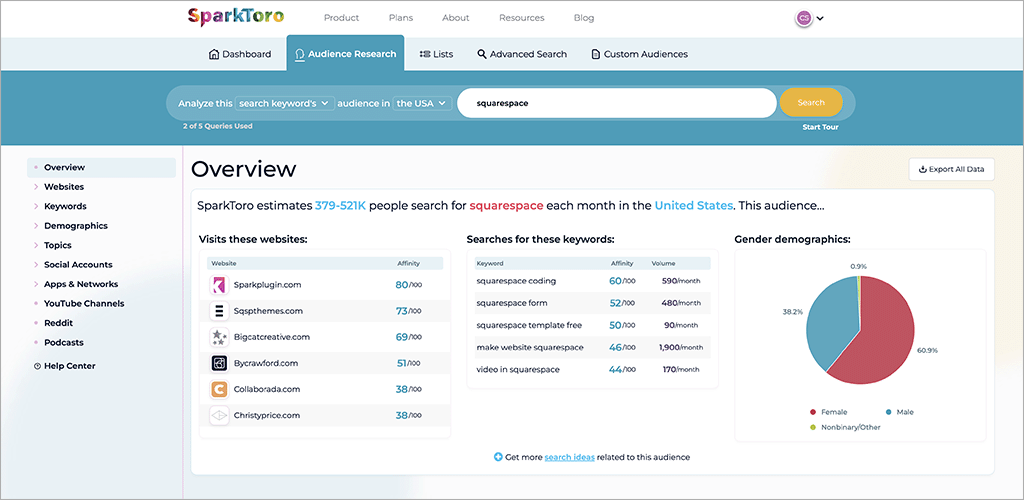The height and width of the screenshot is (500, 1024).
Task: Open YouTube Channels in the sidebar
Action: coord(84,304)
